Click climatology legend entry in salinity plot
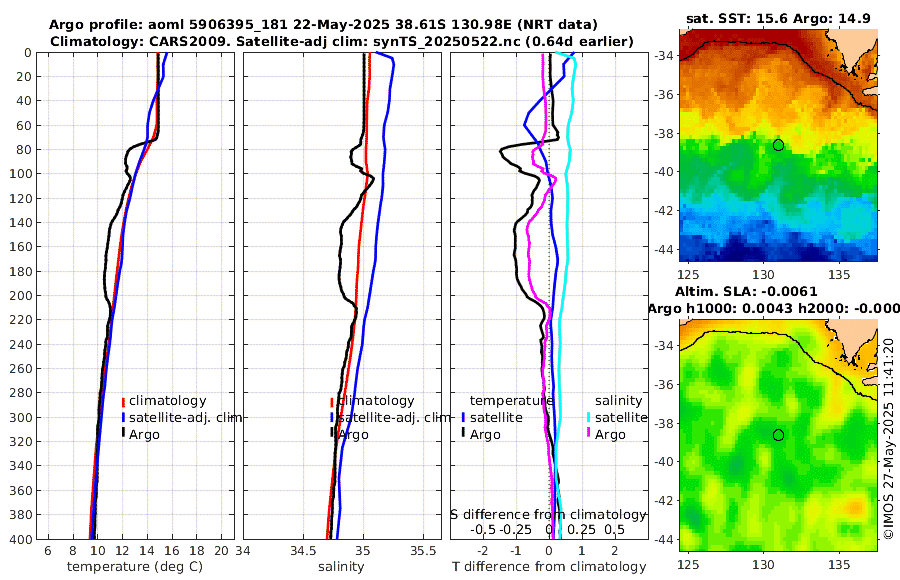Viewport: 900px width, 580px height. pyautogui.click(x=372, y=401)
